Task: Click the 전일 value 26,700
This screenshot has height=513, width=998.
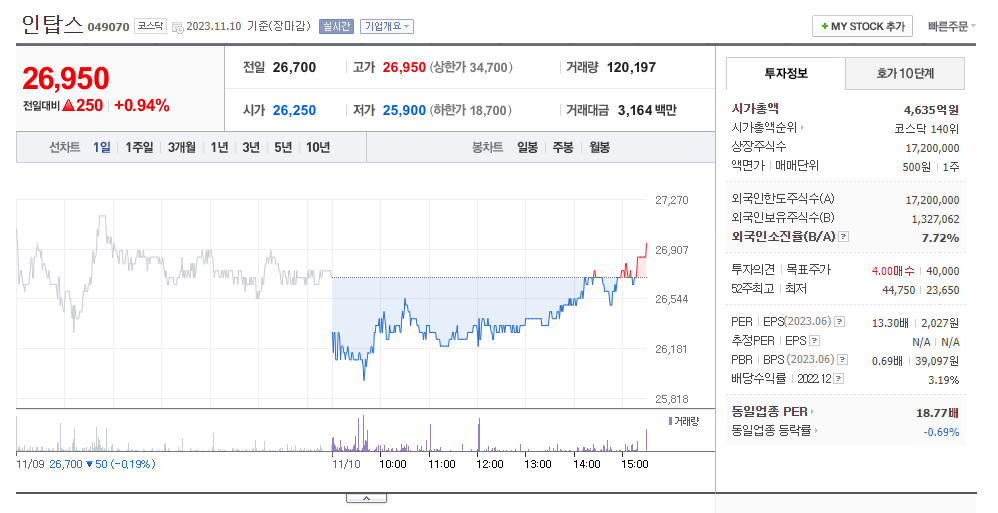Action: (294, 67)
